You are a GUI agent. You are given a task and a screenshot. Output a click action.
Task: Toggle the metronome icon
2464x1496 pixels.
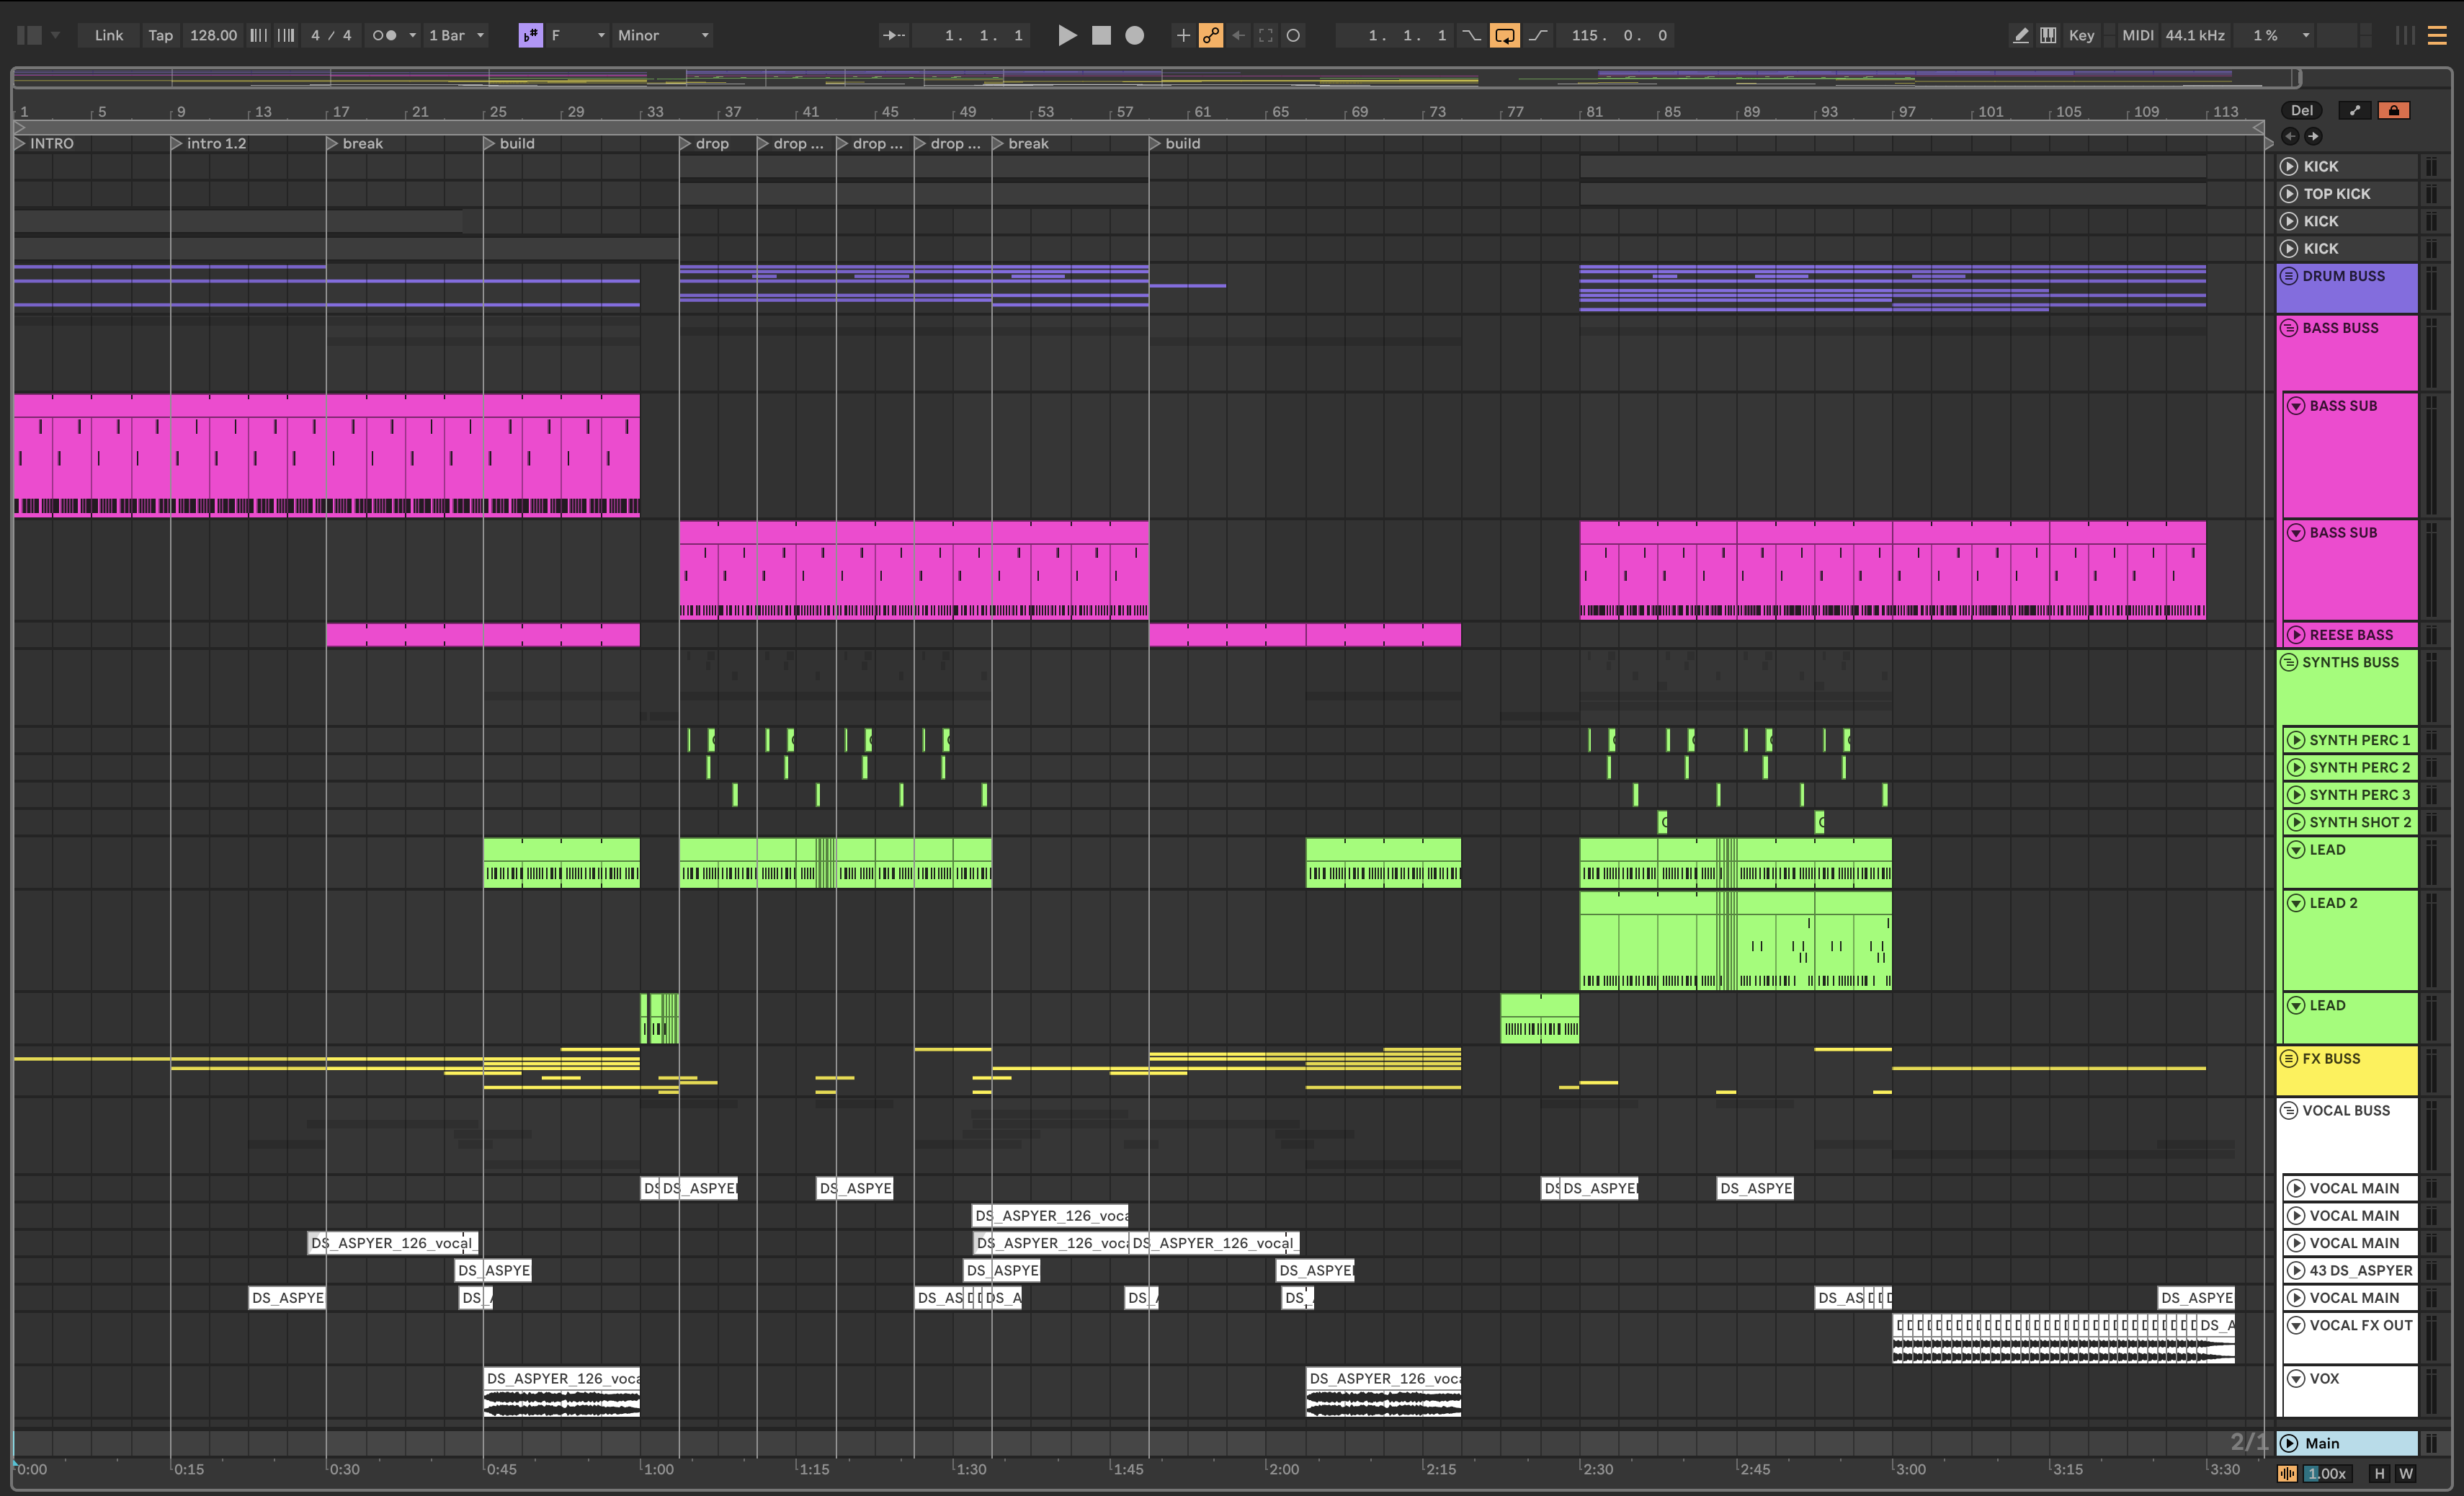coord(384,35)
